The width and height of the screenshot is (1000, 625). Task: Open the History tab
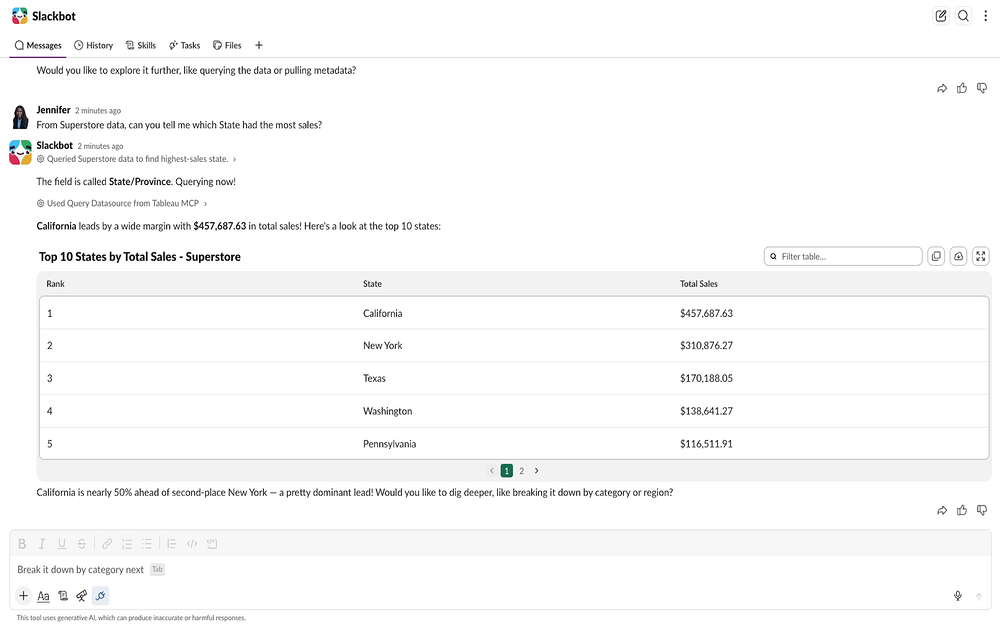point(93,45)
